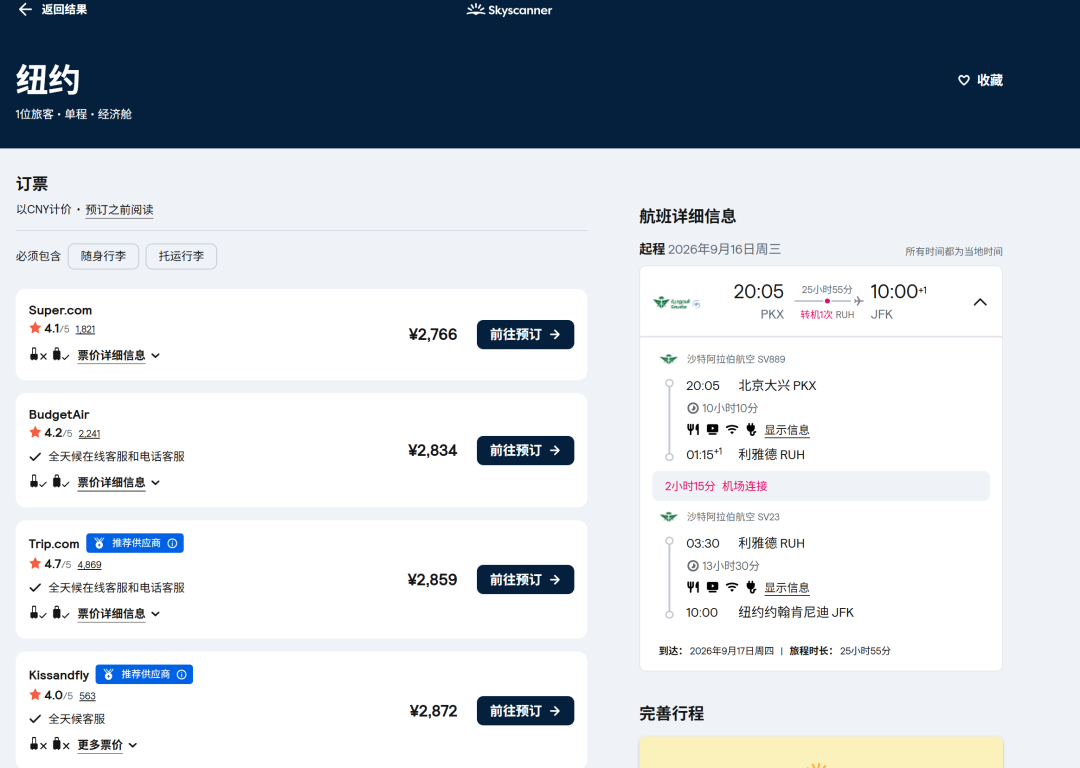Click the ¥2,766 price for Super.com
This screenshot has height=768, width=1080.
click(433, 334)
